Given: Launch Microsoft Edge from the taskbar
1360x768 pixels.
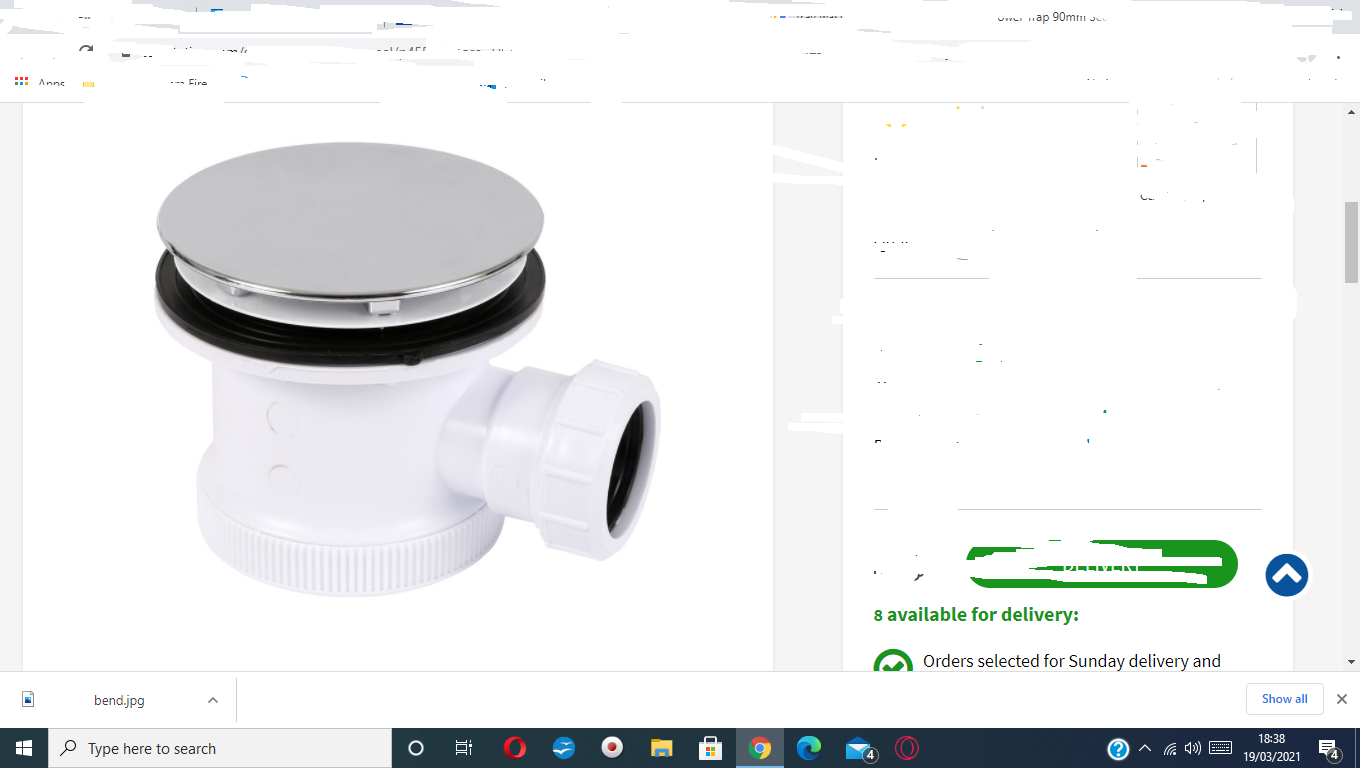Looking at the screenshot, I should coord(808,748).
